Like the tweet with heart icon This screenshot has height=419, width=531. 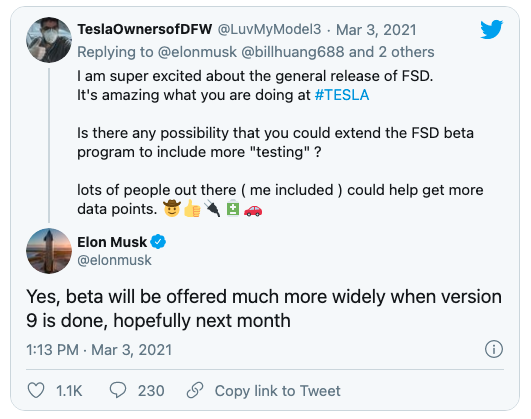(x=36, y=390)
